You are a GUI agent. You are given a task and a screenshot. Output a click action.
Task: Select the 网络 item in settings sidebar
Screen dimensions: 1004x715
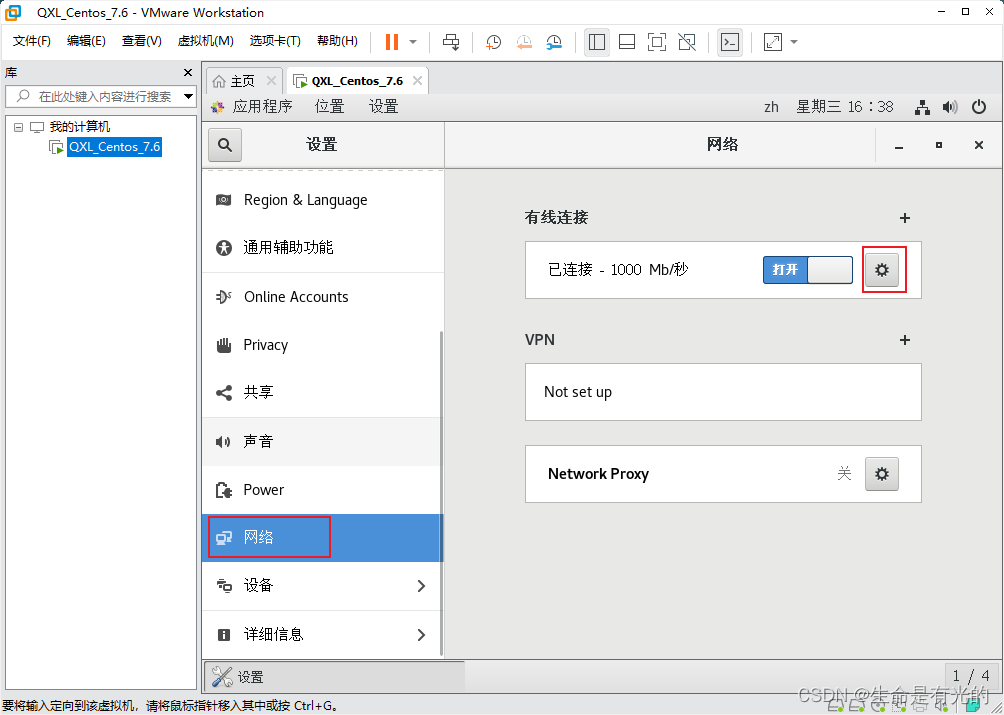click(269, 537)
